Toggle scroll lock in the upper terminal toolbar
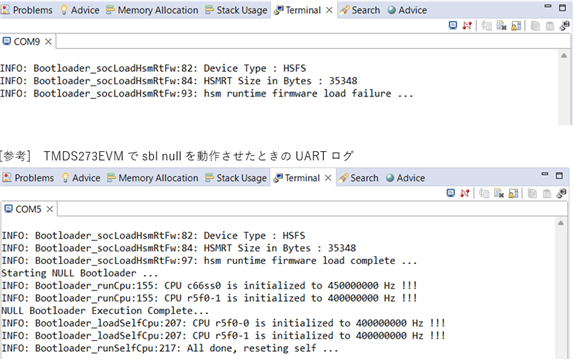The width and height of the screenshot is (573, 364). [x=516, y=26]
